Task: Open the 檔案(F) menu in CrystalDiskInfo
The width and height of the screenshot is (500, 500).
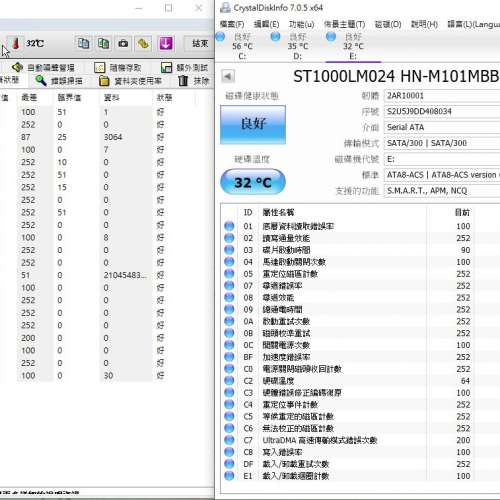Action: 232,24
